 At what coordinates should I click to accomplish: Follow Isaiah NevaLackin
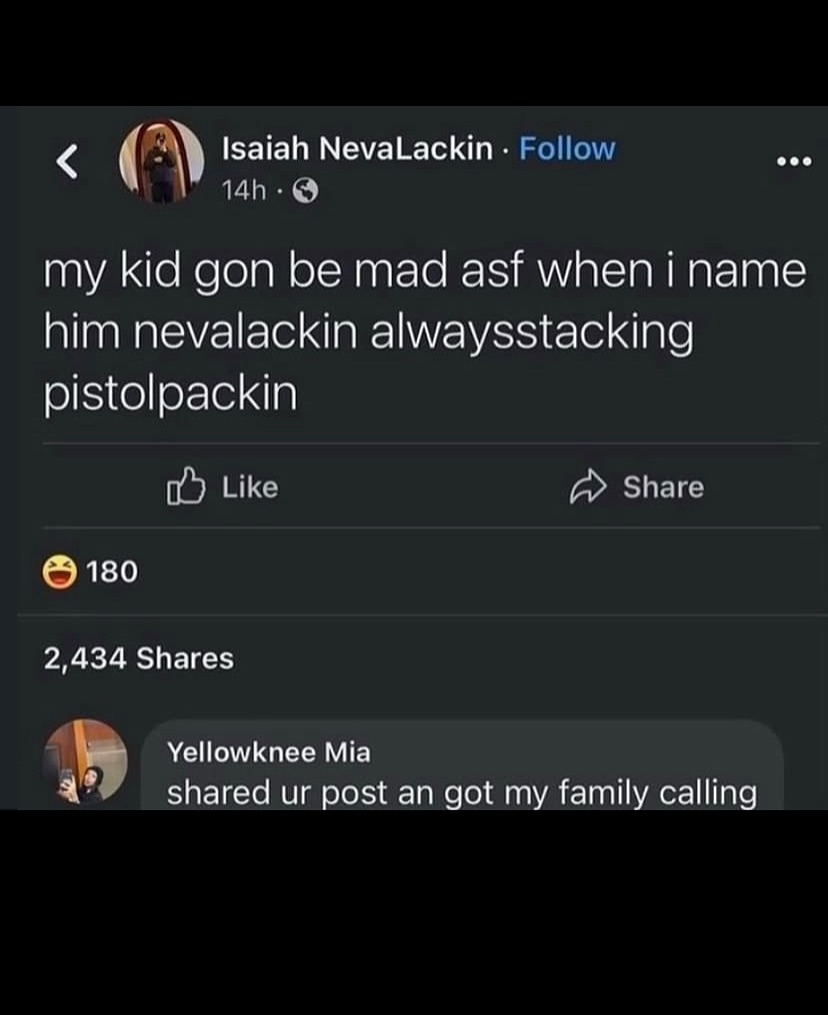tap(567, 149)
